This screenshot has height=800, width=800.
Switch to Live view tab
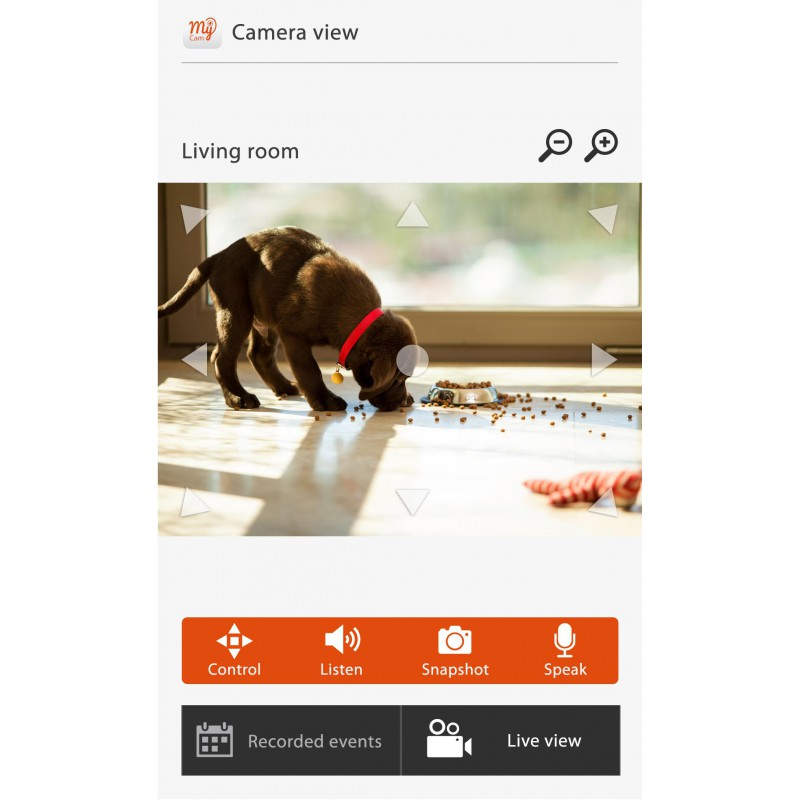point(511,740)
